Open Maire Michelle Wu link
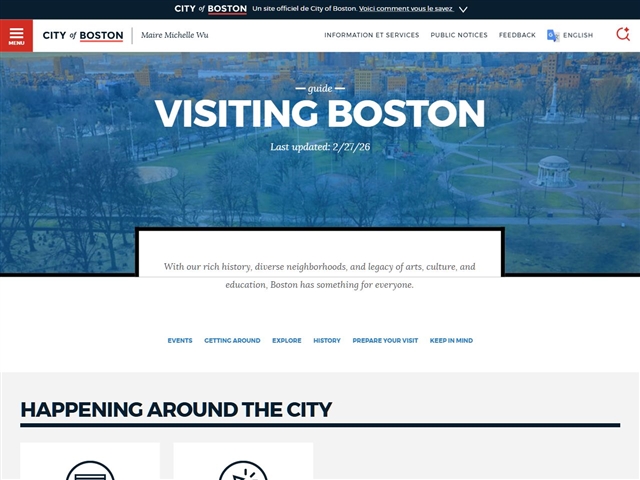The width and height of the screenshot is (640, 480). click(x=175, y=35)
